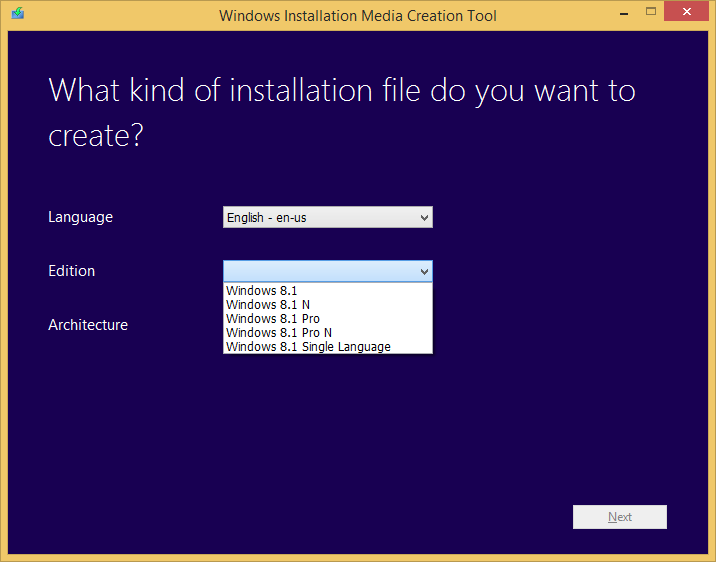Click the Architecture field label

point(88,325)
